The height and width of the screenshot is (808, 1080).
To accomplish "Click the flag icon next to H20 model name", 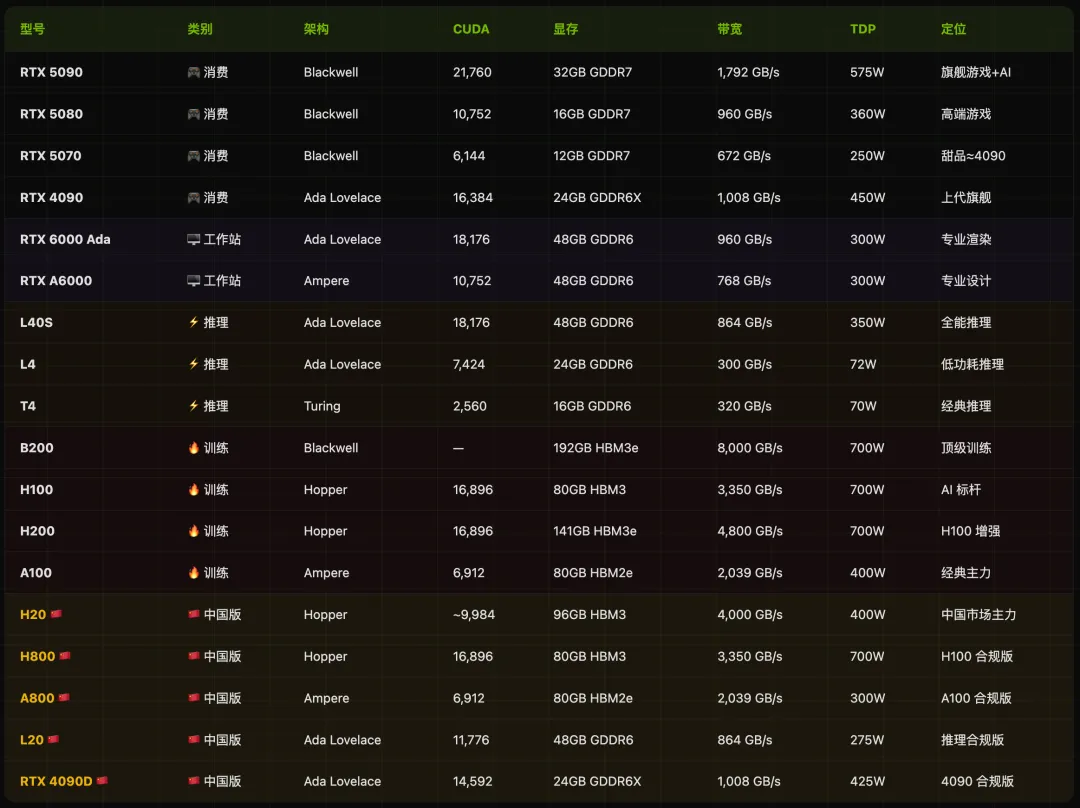I will click(x=56, y=614).
